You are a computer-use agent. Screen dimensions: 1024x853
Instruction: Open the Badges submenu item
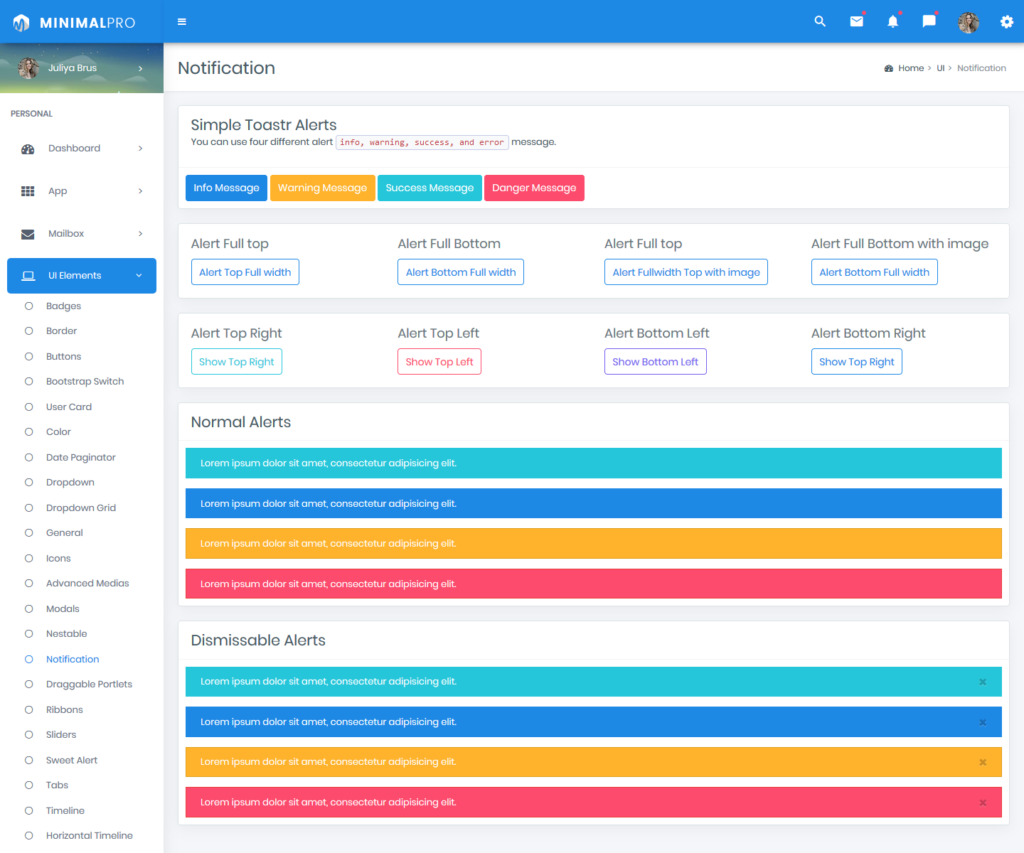click(63, 306)
